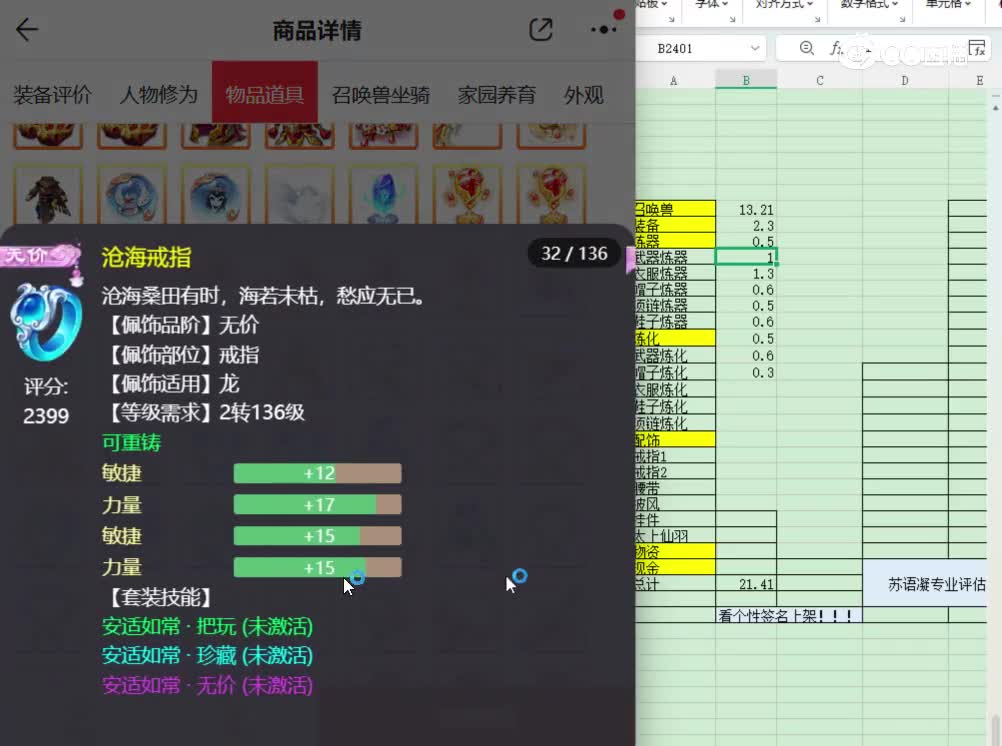Select the white feather item thumbnail
The width and height of the screenshot is (1002, 746).
tap(300, 195)
